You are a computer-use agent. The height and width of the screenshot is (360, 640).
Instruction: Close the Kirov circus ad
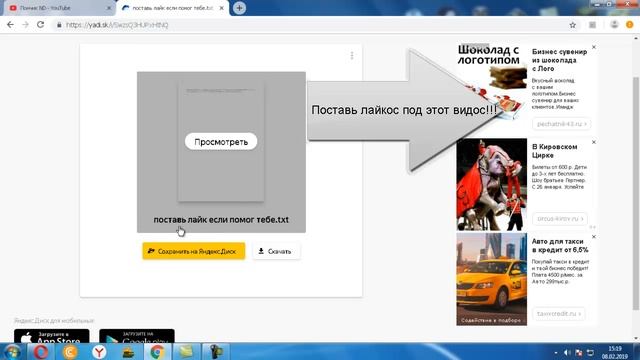(x=594, y=142)
